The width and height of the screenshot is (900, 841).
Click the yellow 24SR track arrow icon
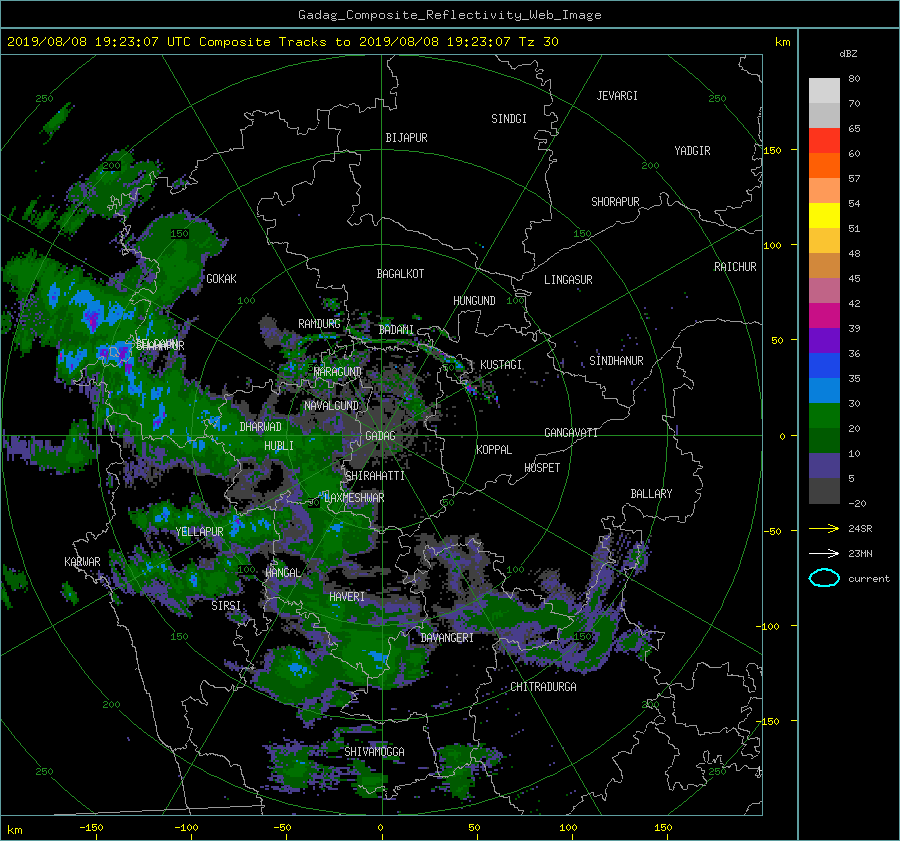pos(824,528)
